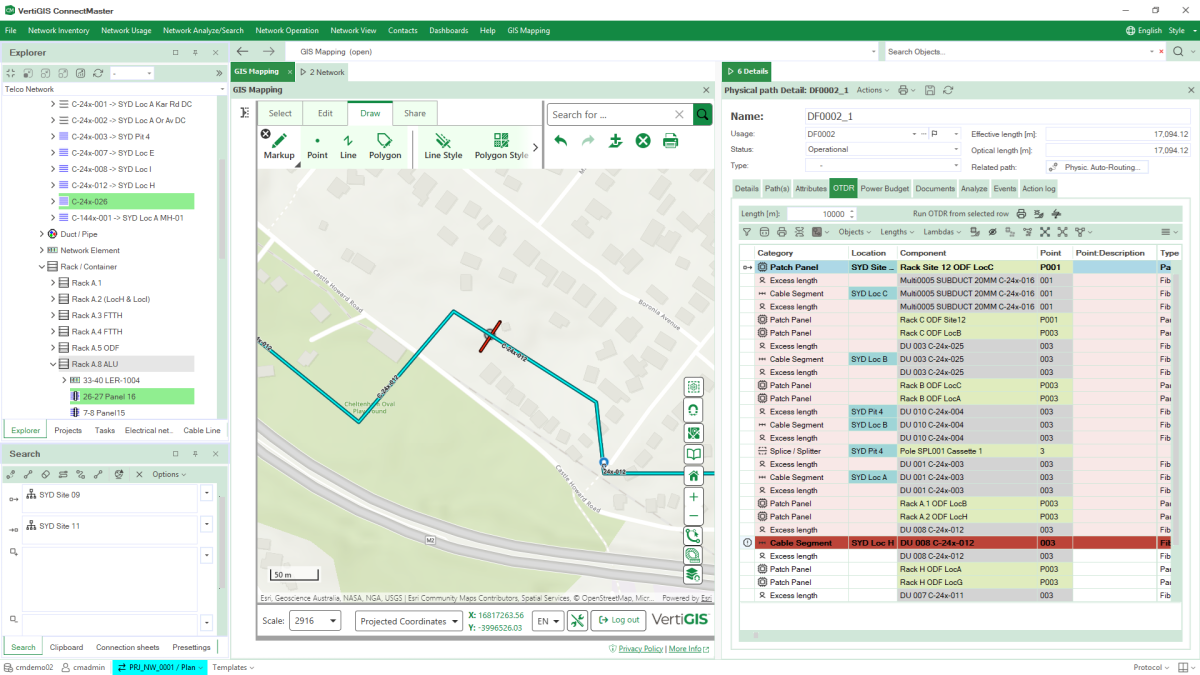Viewport: 1200px width, 675px height.
Task: Select the Polygon draw tool
Action: coord(385,146)
